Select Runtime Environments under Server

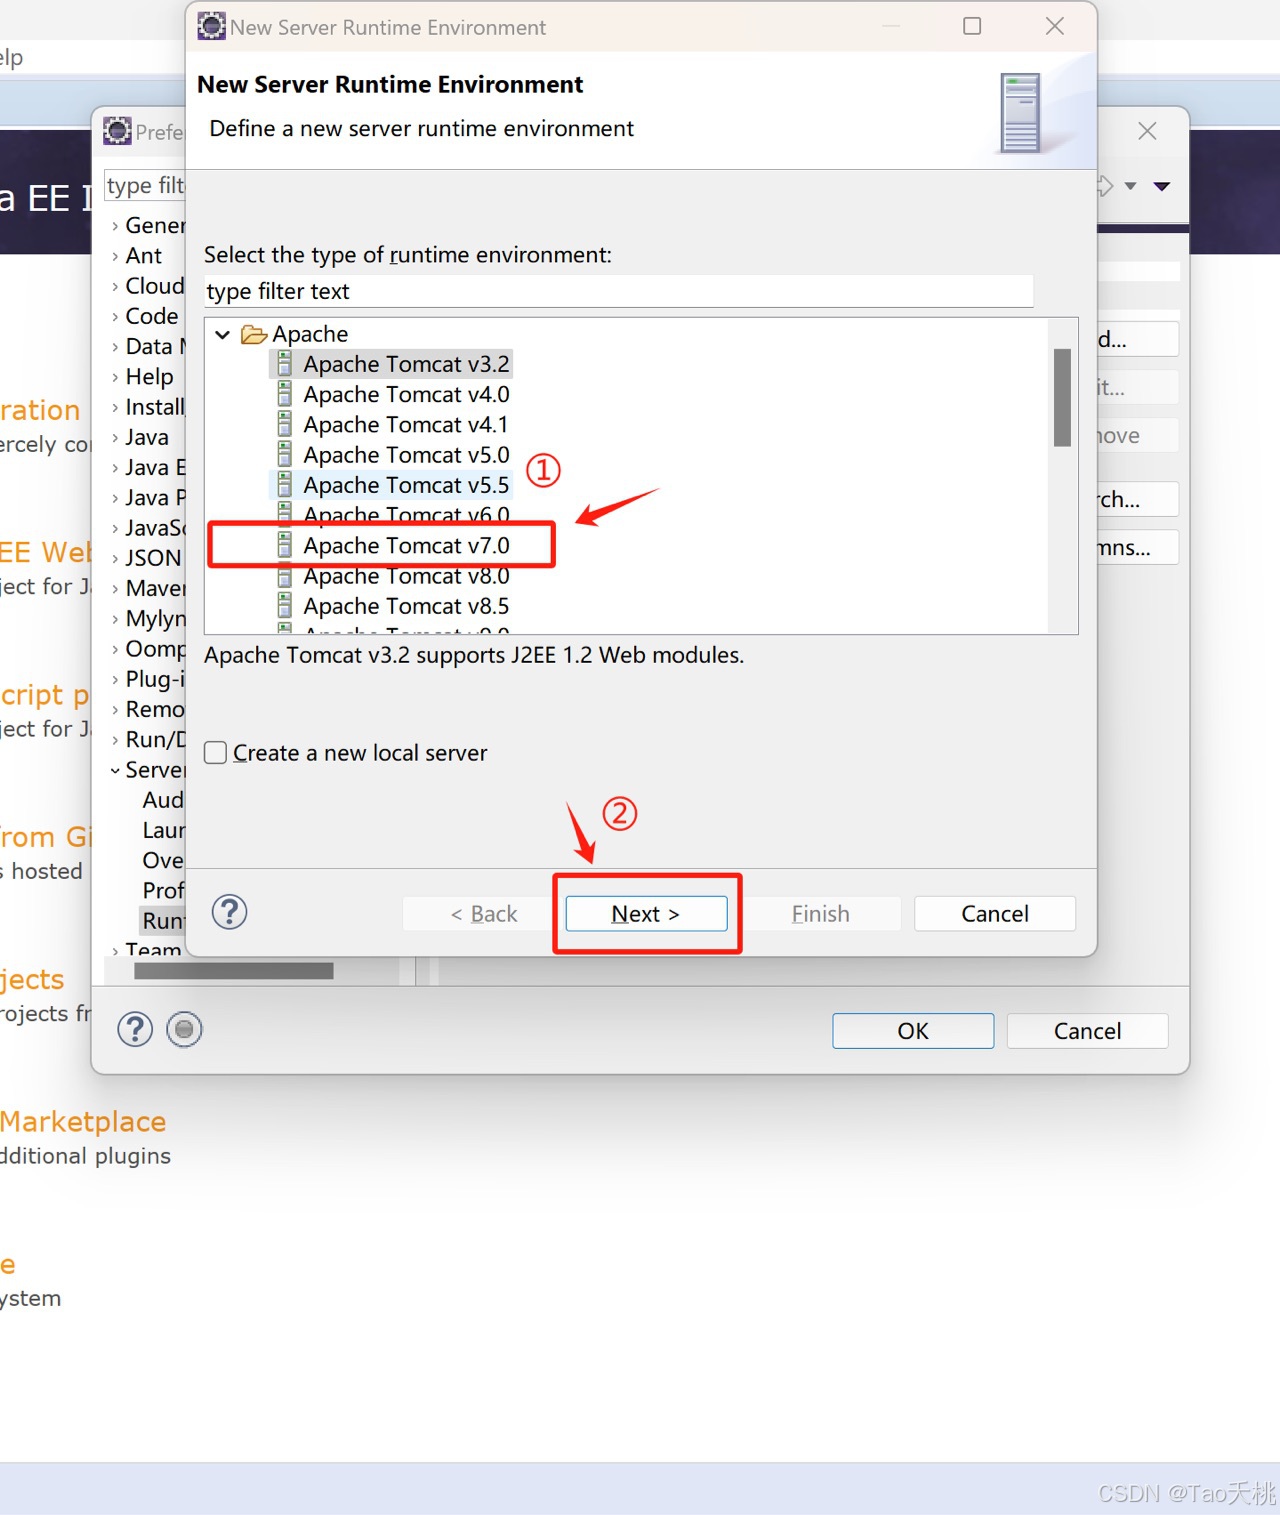(x=163, y=920)
